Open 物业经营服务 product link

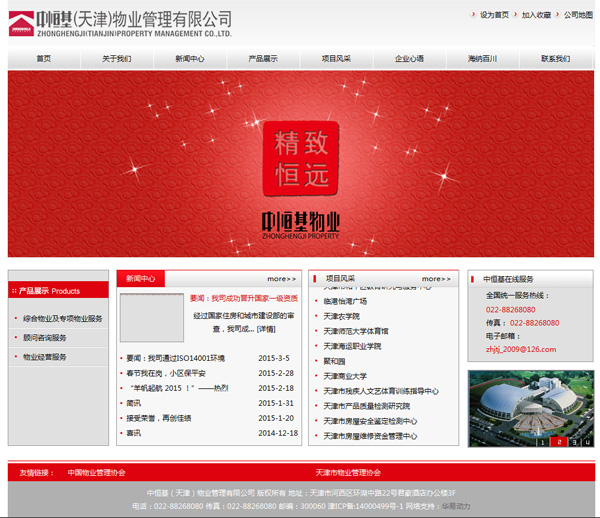pyautogui.click(x=45, y=357)
